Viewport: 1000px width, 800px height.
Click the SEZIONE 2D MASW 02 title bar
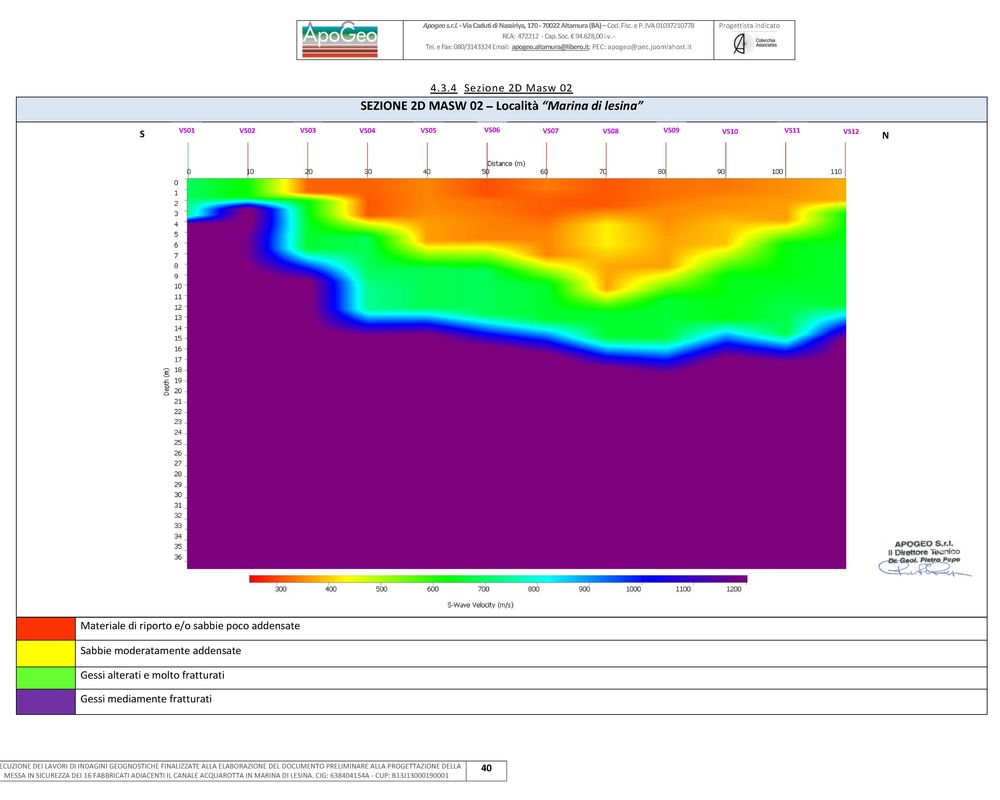click(500, 107)
